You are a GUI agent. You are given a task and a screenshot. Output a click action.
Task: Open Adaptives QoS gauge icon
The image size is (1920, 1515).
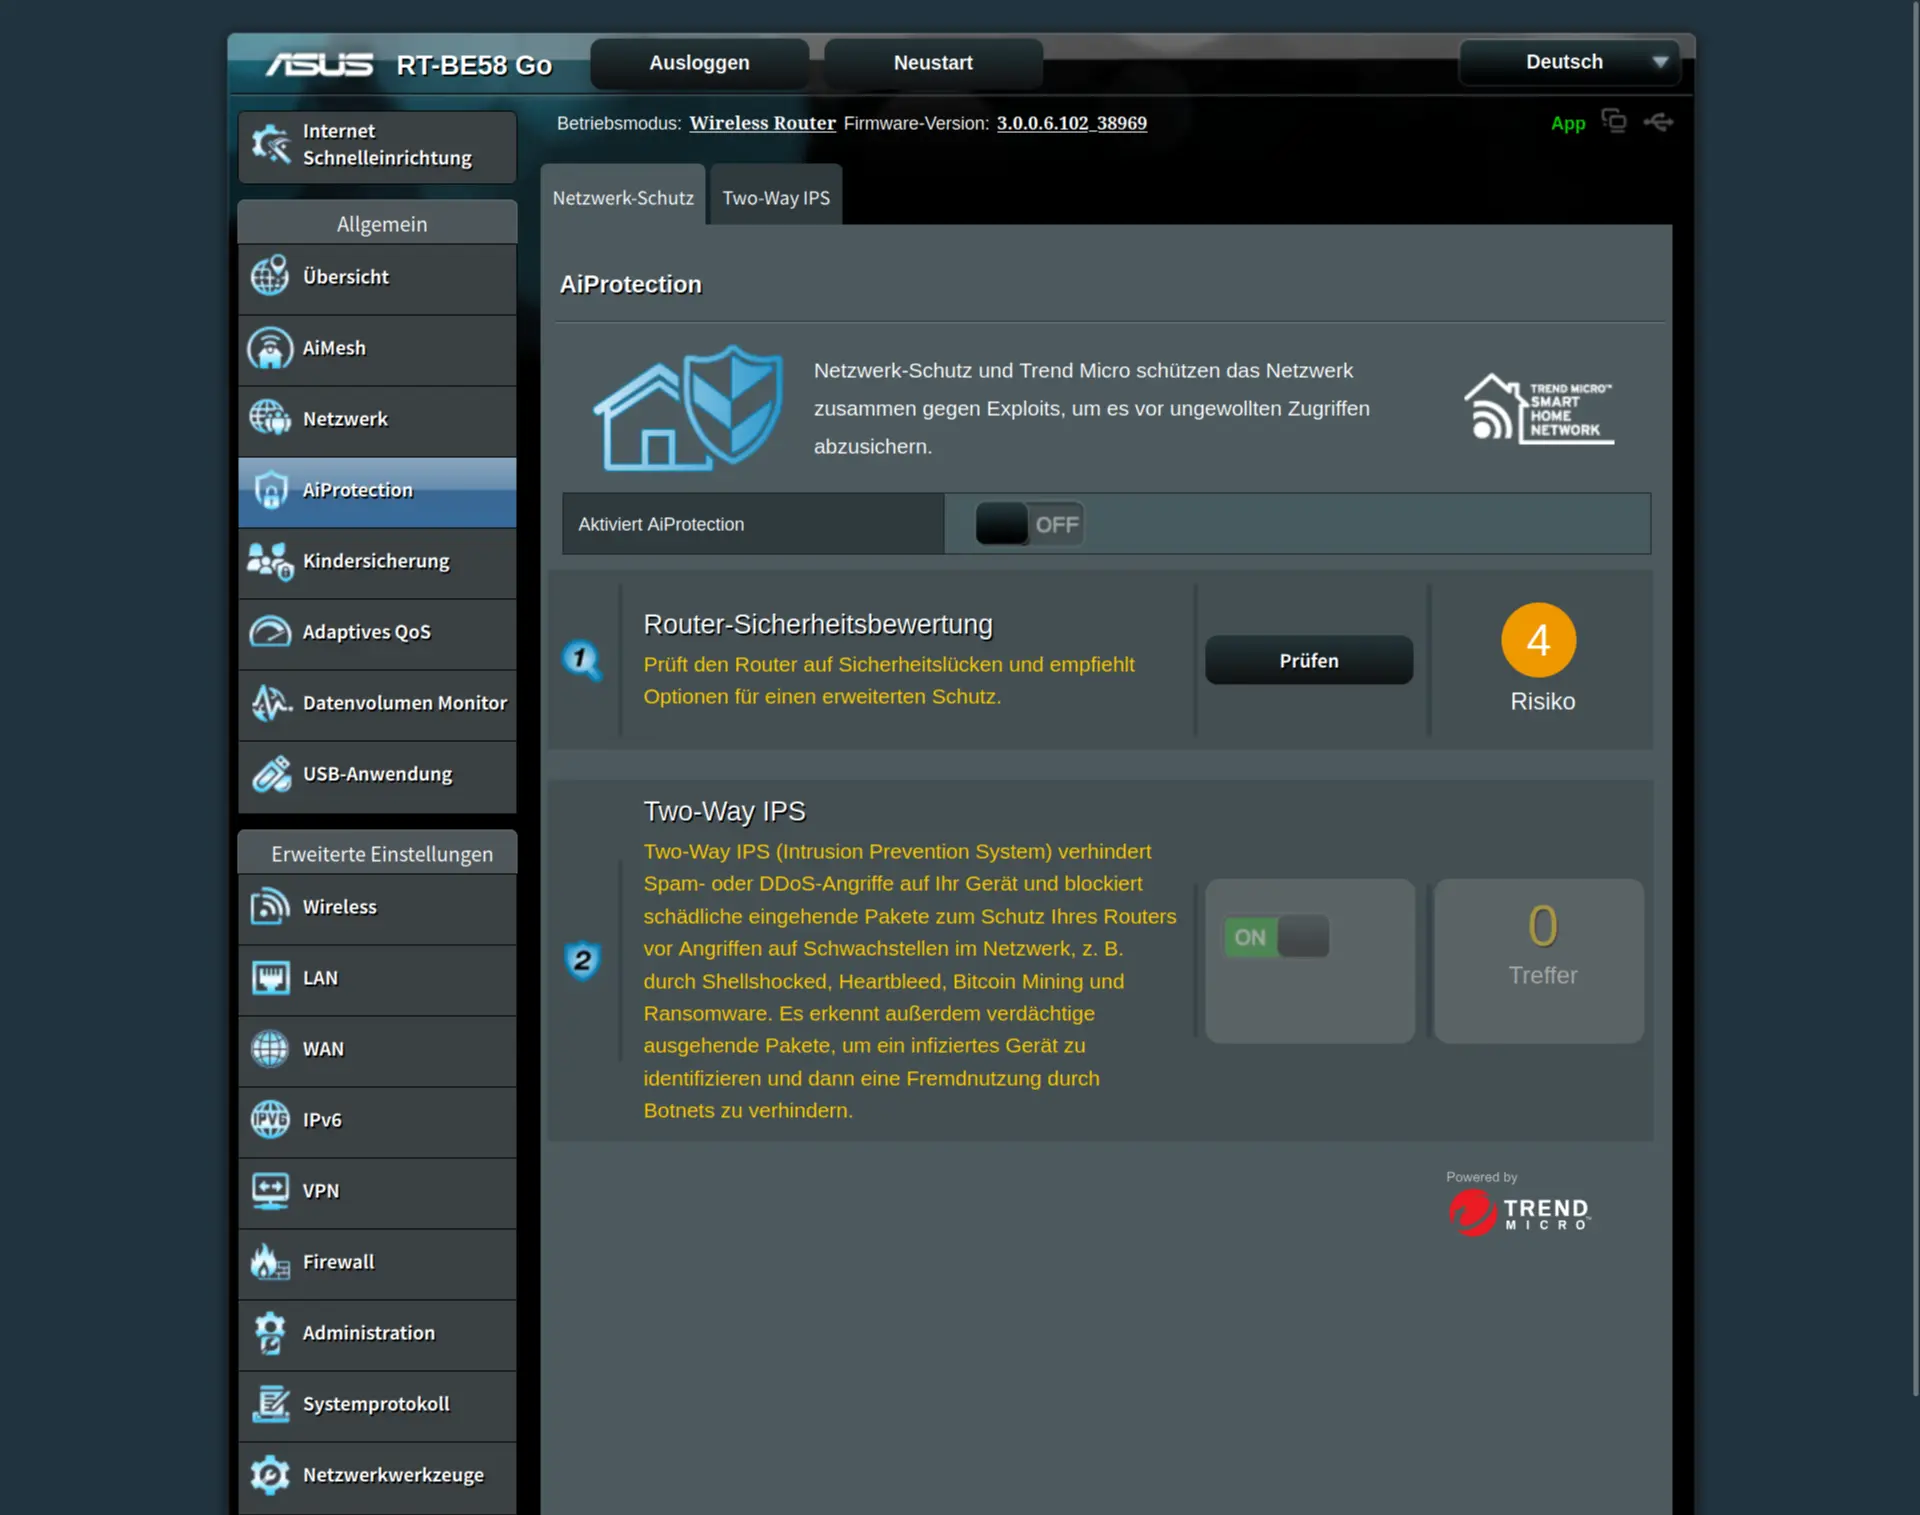point(270,633)
